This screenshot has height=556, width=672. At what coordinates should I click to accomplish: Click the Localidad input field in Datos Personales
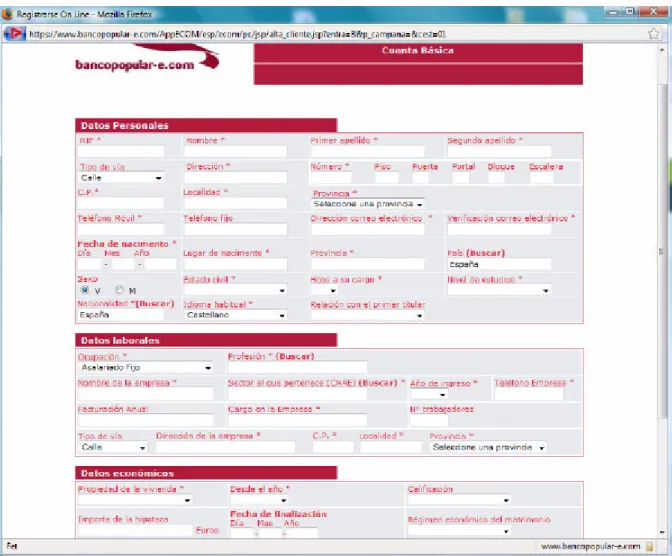pos(235,203)
